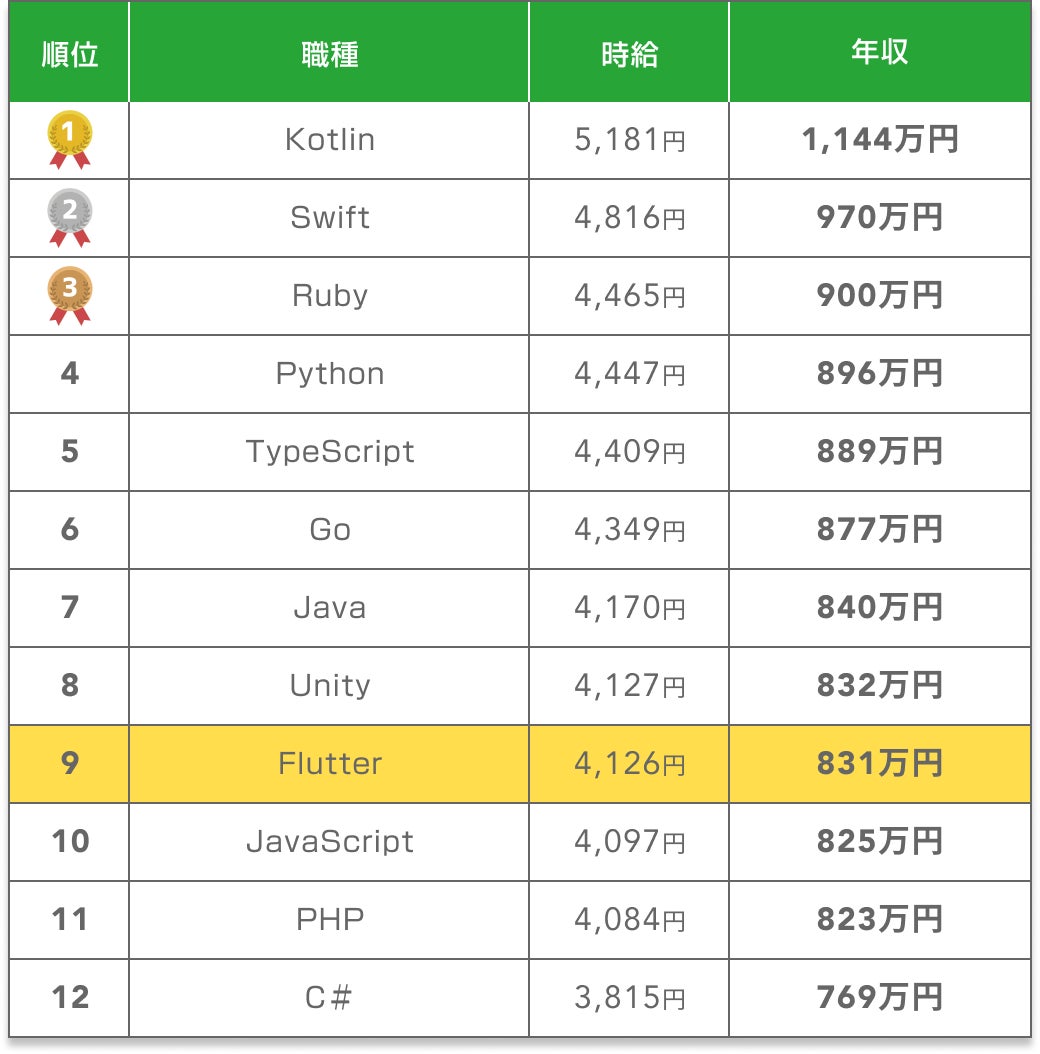
Task: Click the 職種 column header
Action: coord(329,54)
